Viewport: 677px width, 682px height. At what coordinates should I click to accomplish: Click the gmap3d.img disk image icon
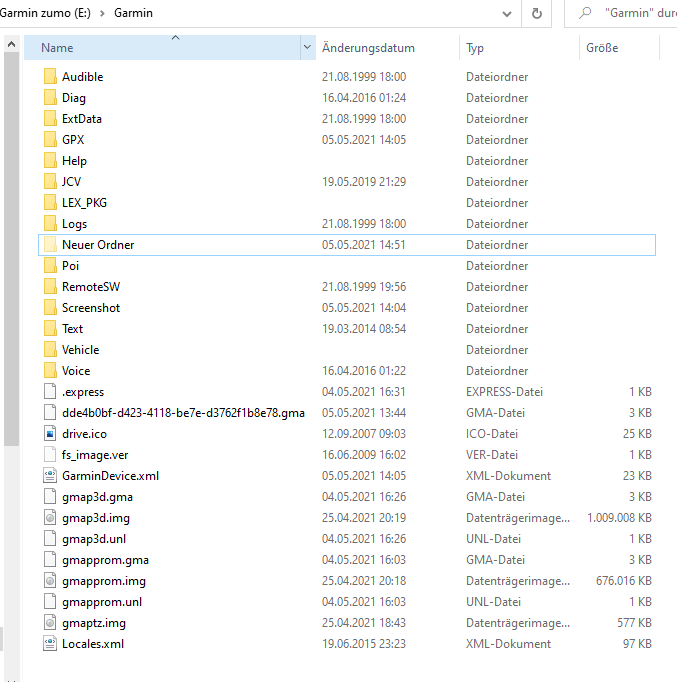pos(50,518)
